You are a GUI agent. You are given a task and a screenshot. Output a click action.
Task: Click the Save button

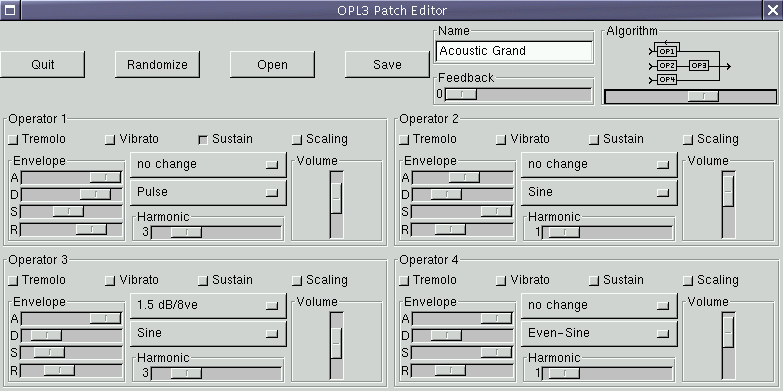(387, 64)
